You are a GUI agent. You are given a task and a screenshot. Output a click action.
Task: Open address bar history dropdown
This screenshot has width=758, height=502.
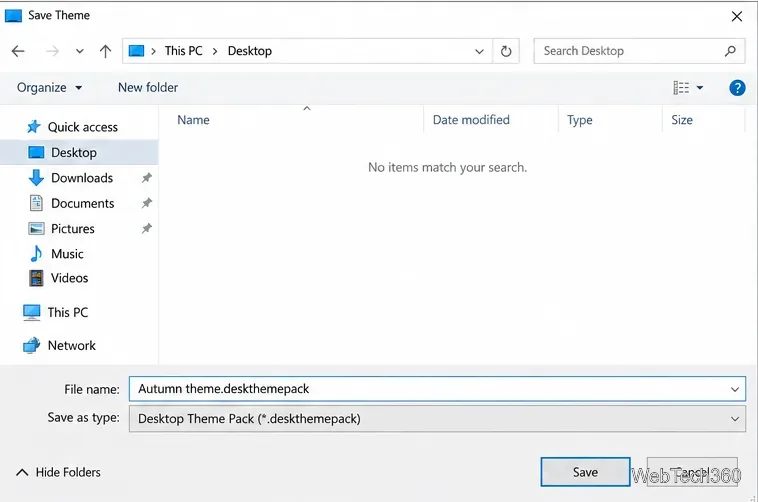(479, 51)
